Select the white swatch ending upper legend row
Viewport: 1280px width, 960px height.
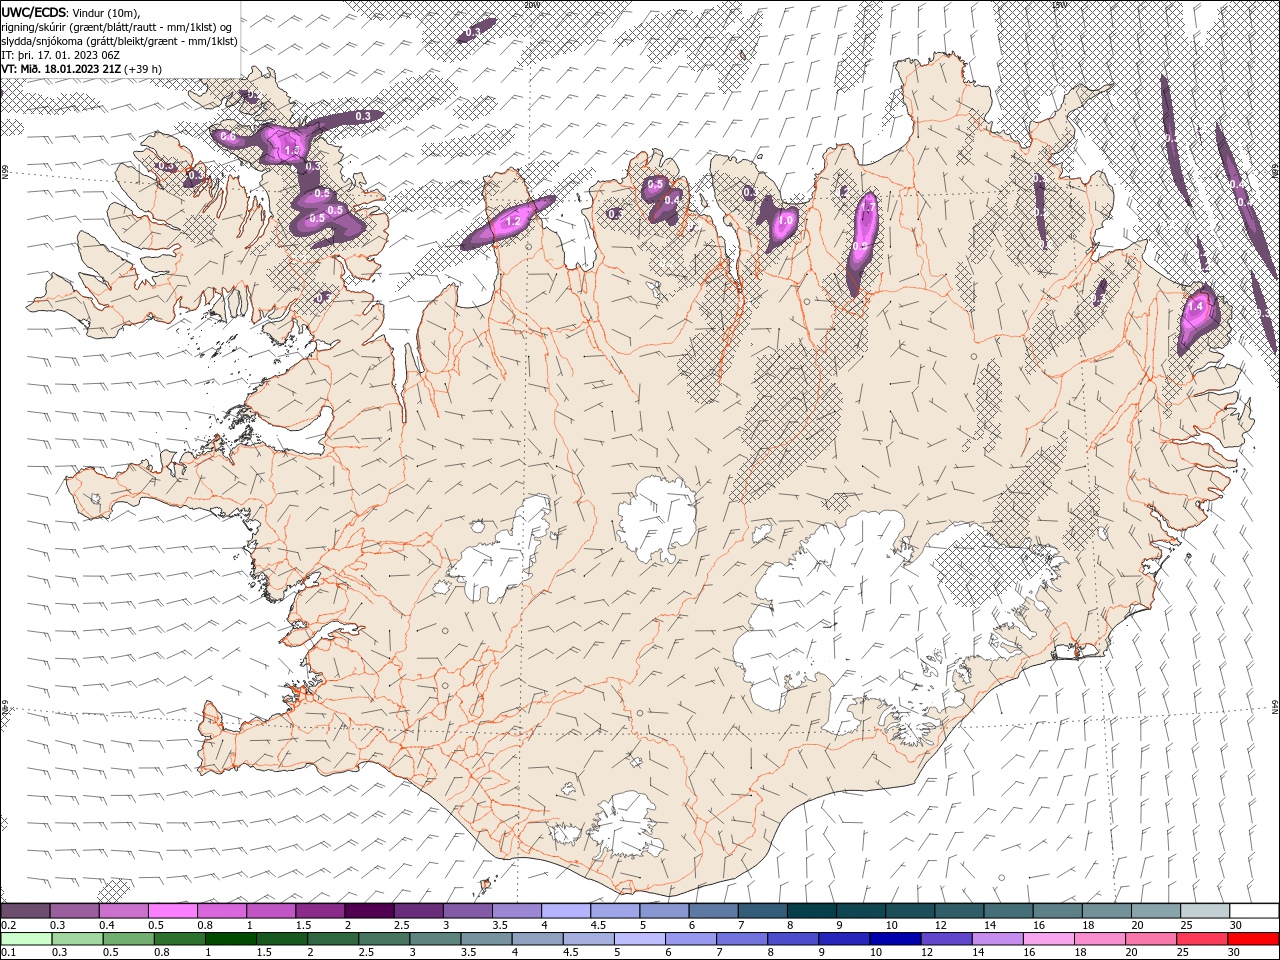pos(1254,911)
